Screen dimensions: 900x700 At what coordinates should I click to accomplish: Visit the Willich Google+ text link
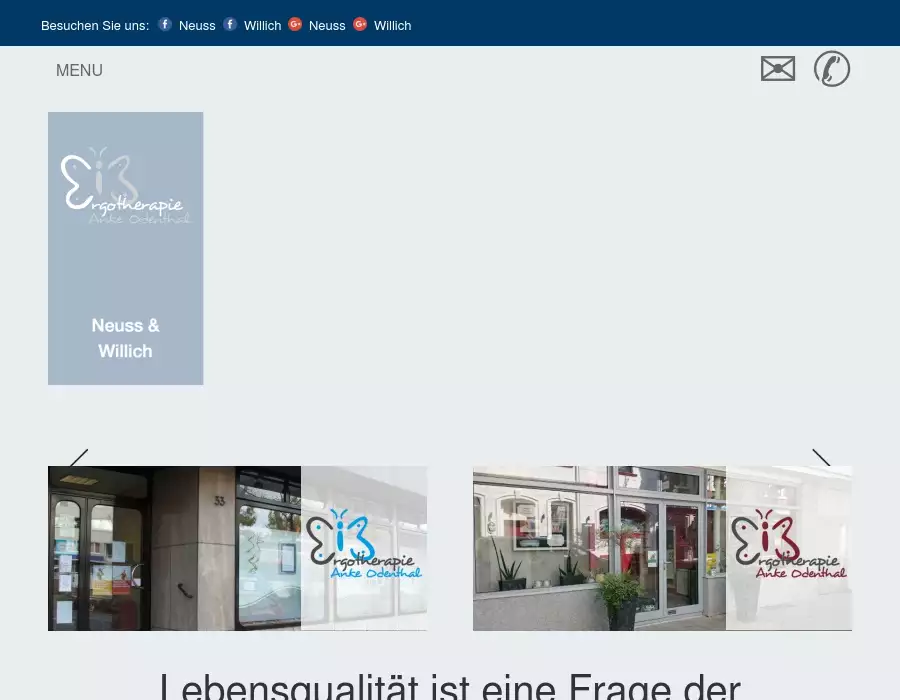392,26
